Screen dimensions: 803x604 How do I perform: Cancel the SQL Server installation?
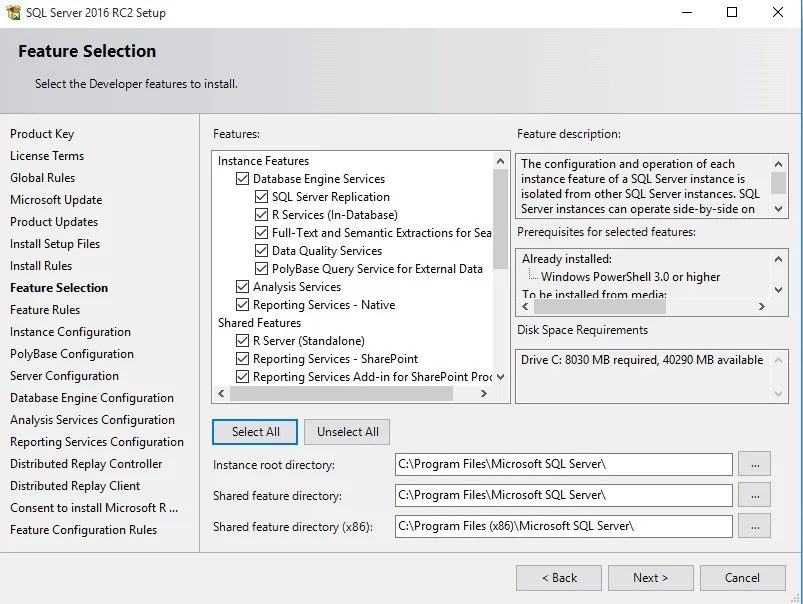[x=742, y=577]
